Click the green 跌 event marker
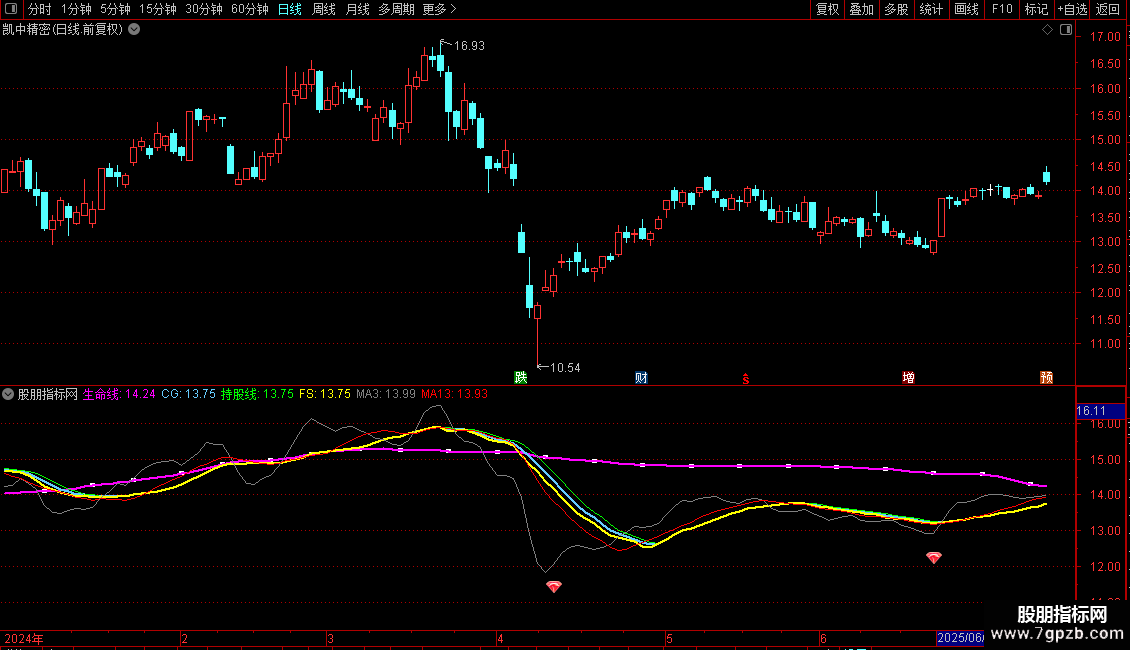The height and width of the screenshot is (650, 1130). coord(520,378)
